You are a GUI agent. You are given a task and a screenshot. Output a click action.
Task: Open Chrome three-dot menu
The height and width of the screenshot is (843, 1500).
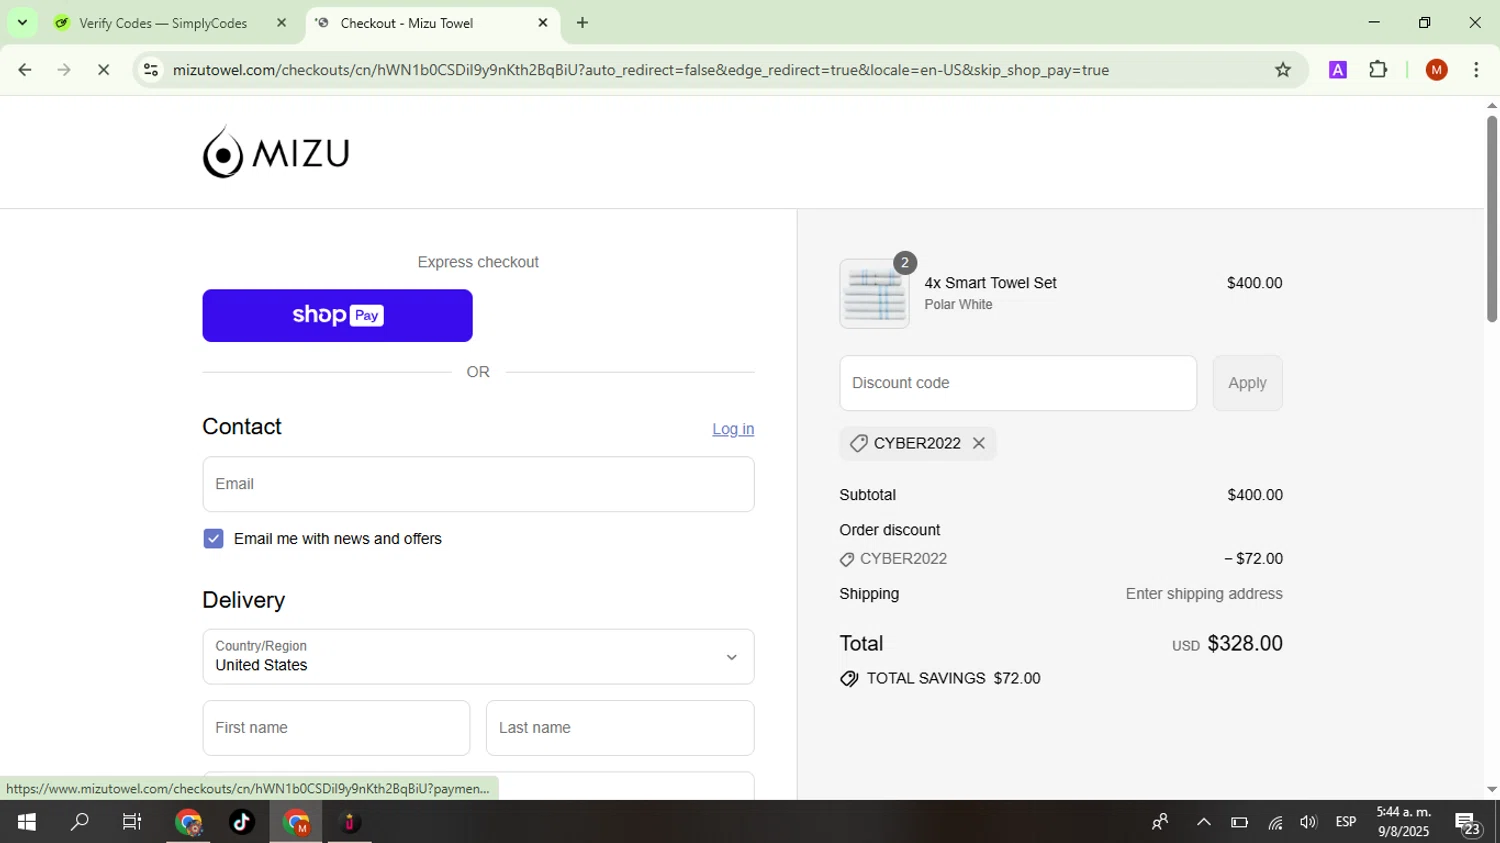tap(1476, 70)
